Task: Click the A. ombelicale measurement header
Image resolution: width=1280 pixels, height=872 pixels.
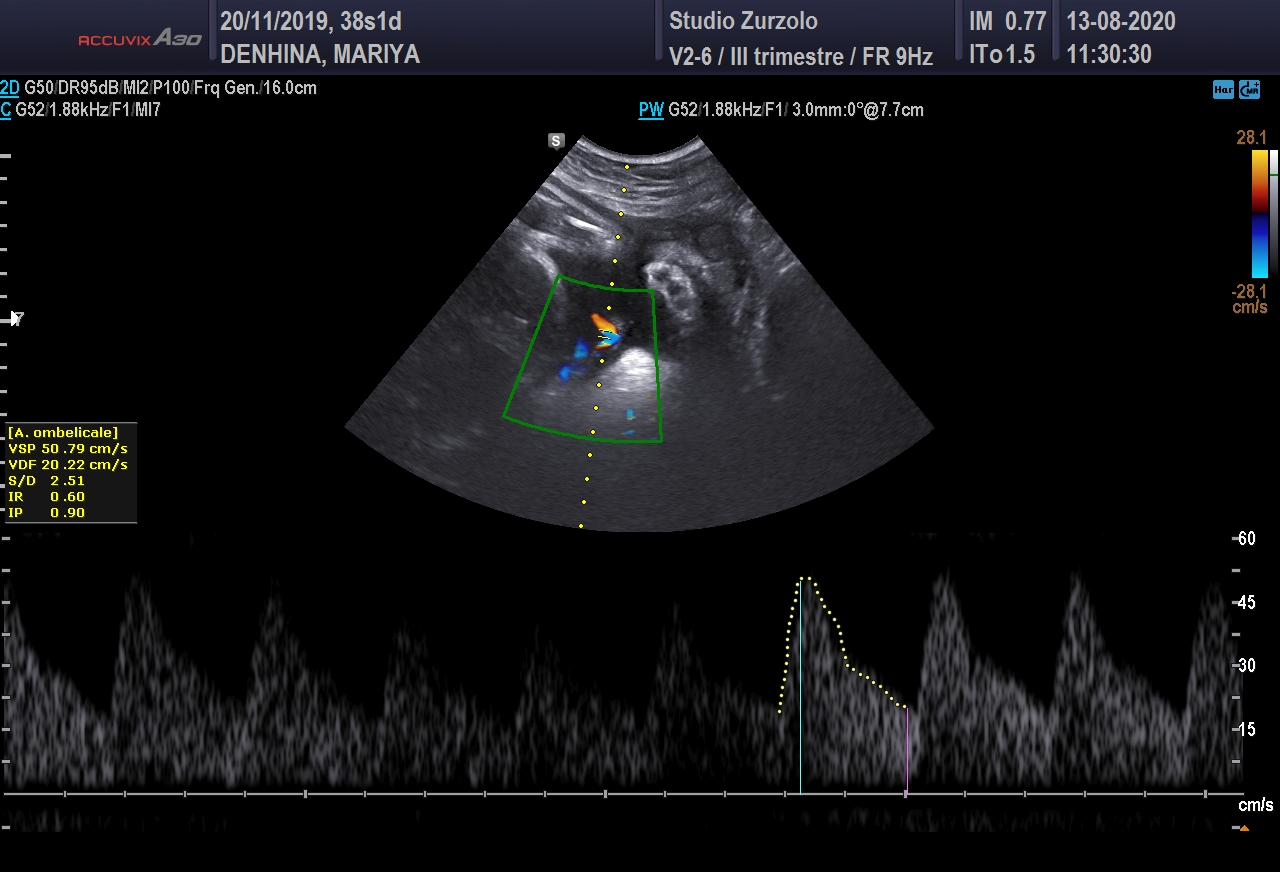Action: click(63, 433)
